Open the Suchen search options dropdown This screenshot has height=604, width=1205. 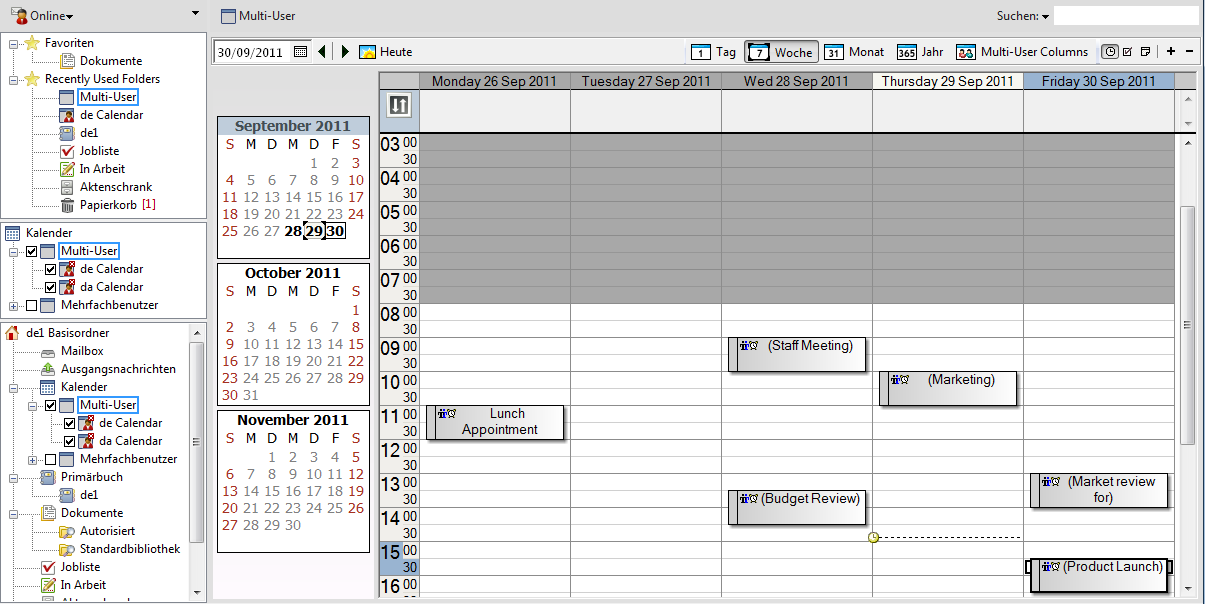click(1023, 16)
